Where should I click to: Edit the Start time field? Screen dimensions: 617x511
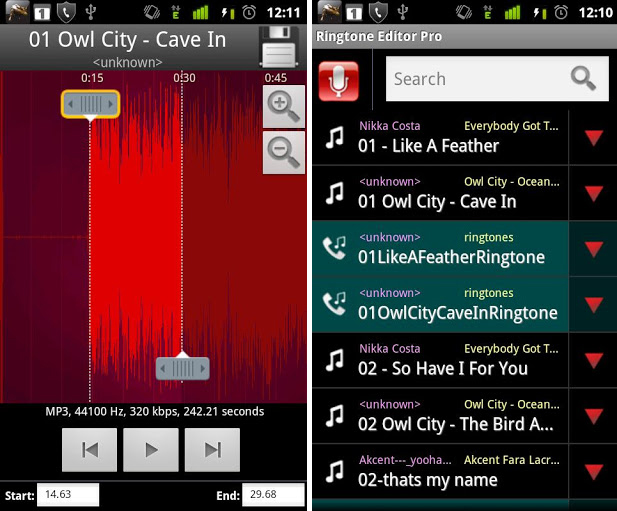click(x=68, y=494)
